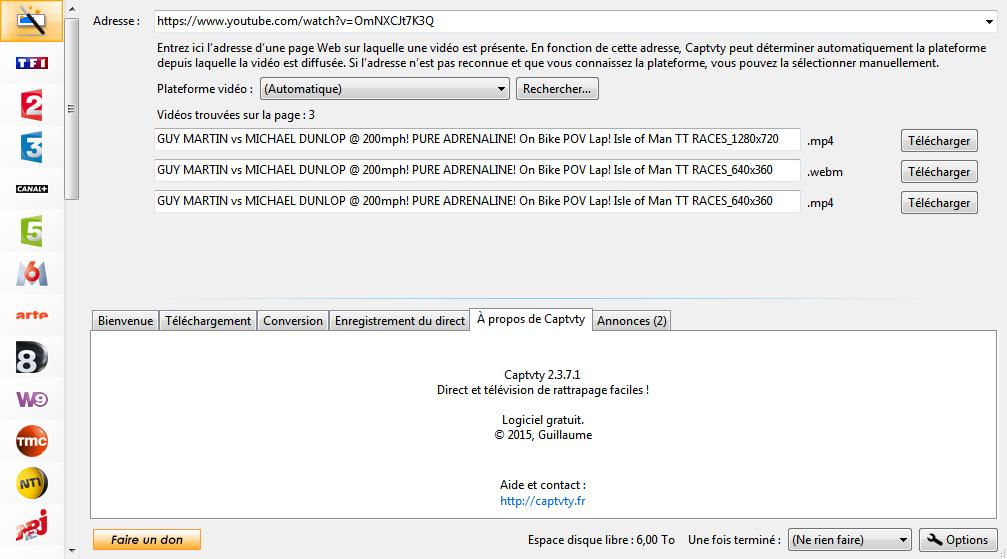The width and height of the screenshot is (1007, 559).
Task: Switch to the Bienvenue tab
Action: 125,321
